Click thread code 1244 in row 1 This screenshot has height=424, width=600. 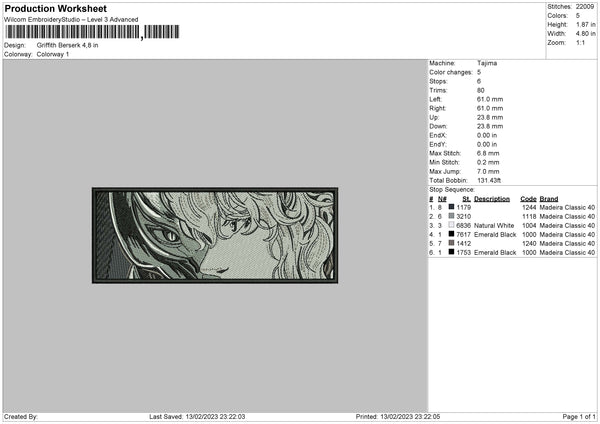[x=529, y=207]
